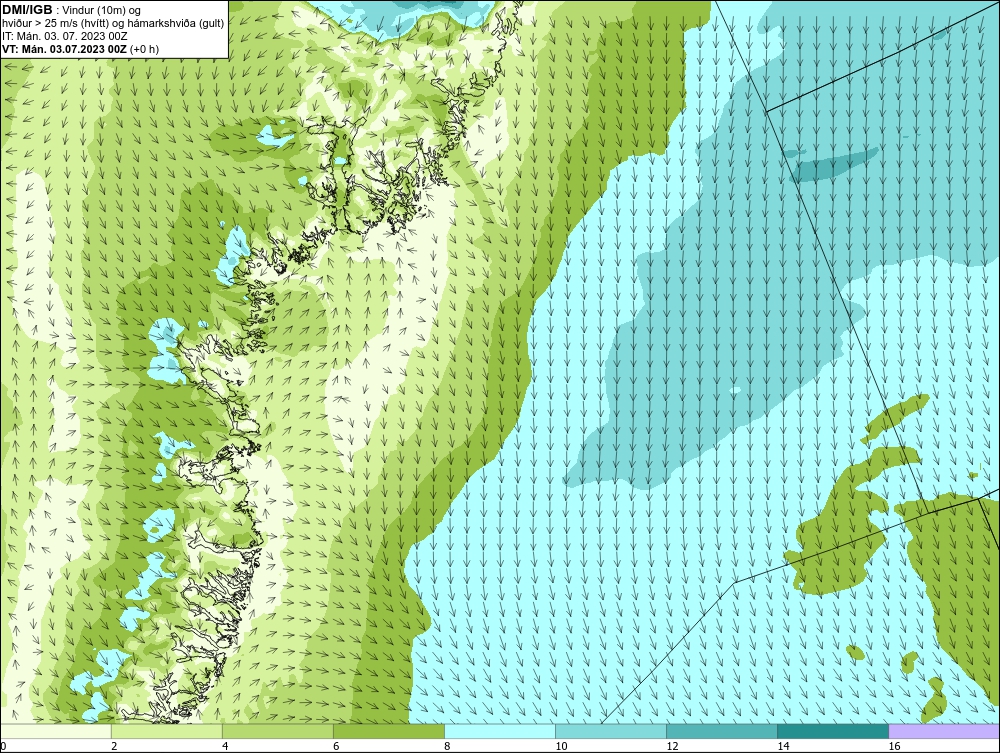Click the 10–12 m/s turquoise legend color

point(611,731)
